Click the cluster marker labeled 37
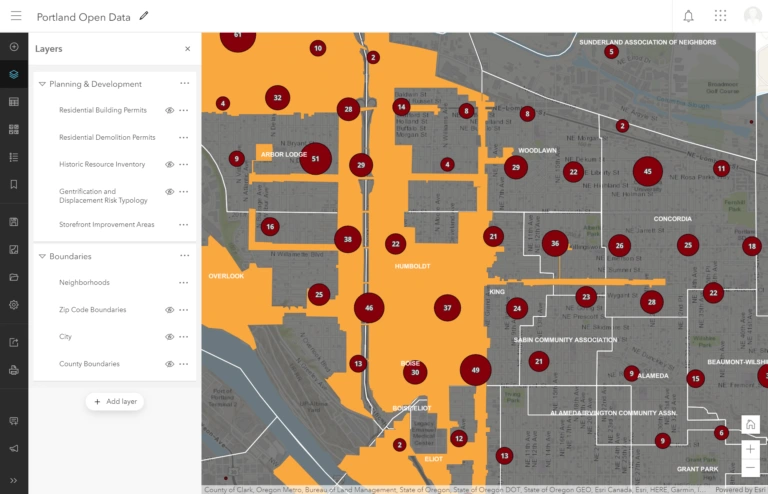This screenshot has height=494, width=768. (x=447, y=308)
